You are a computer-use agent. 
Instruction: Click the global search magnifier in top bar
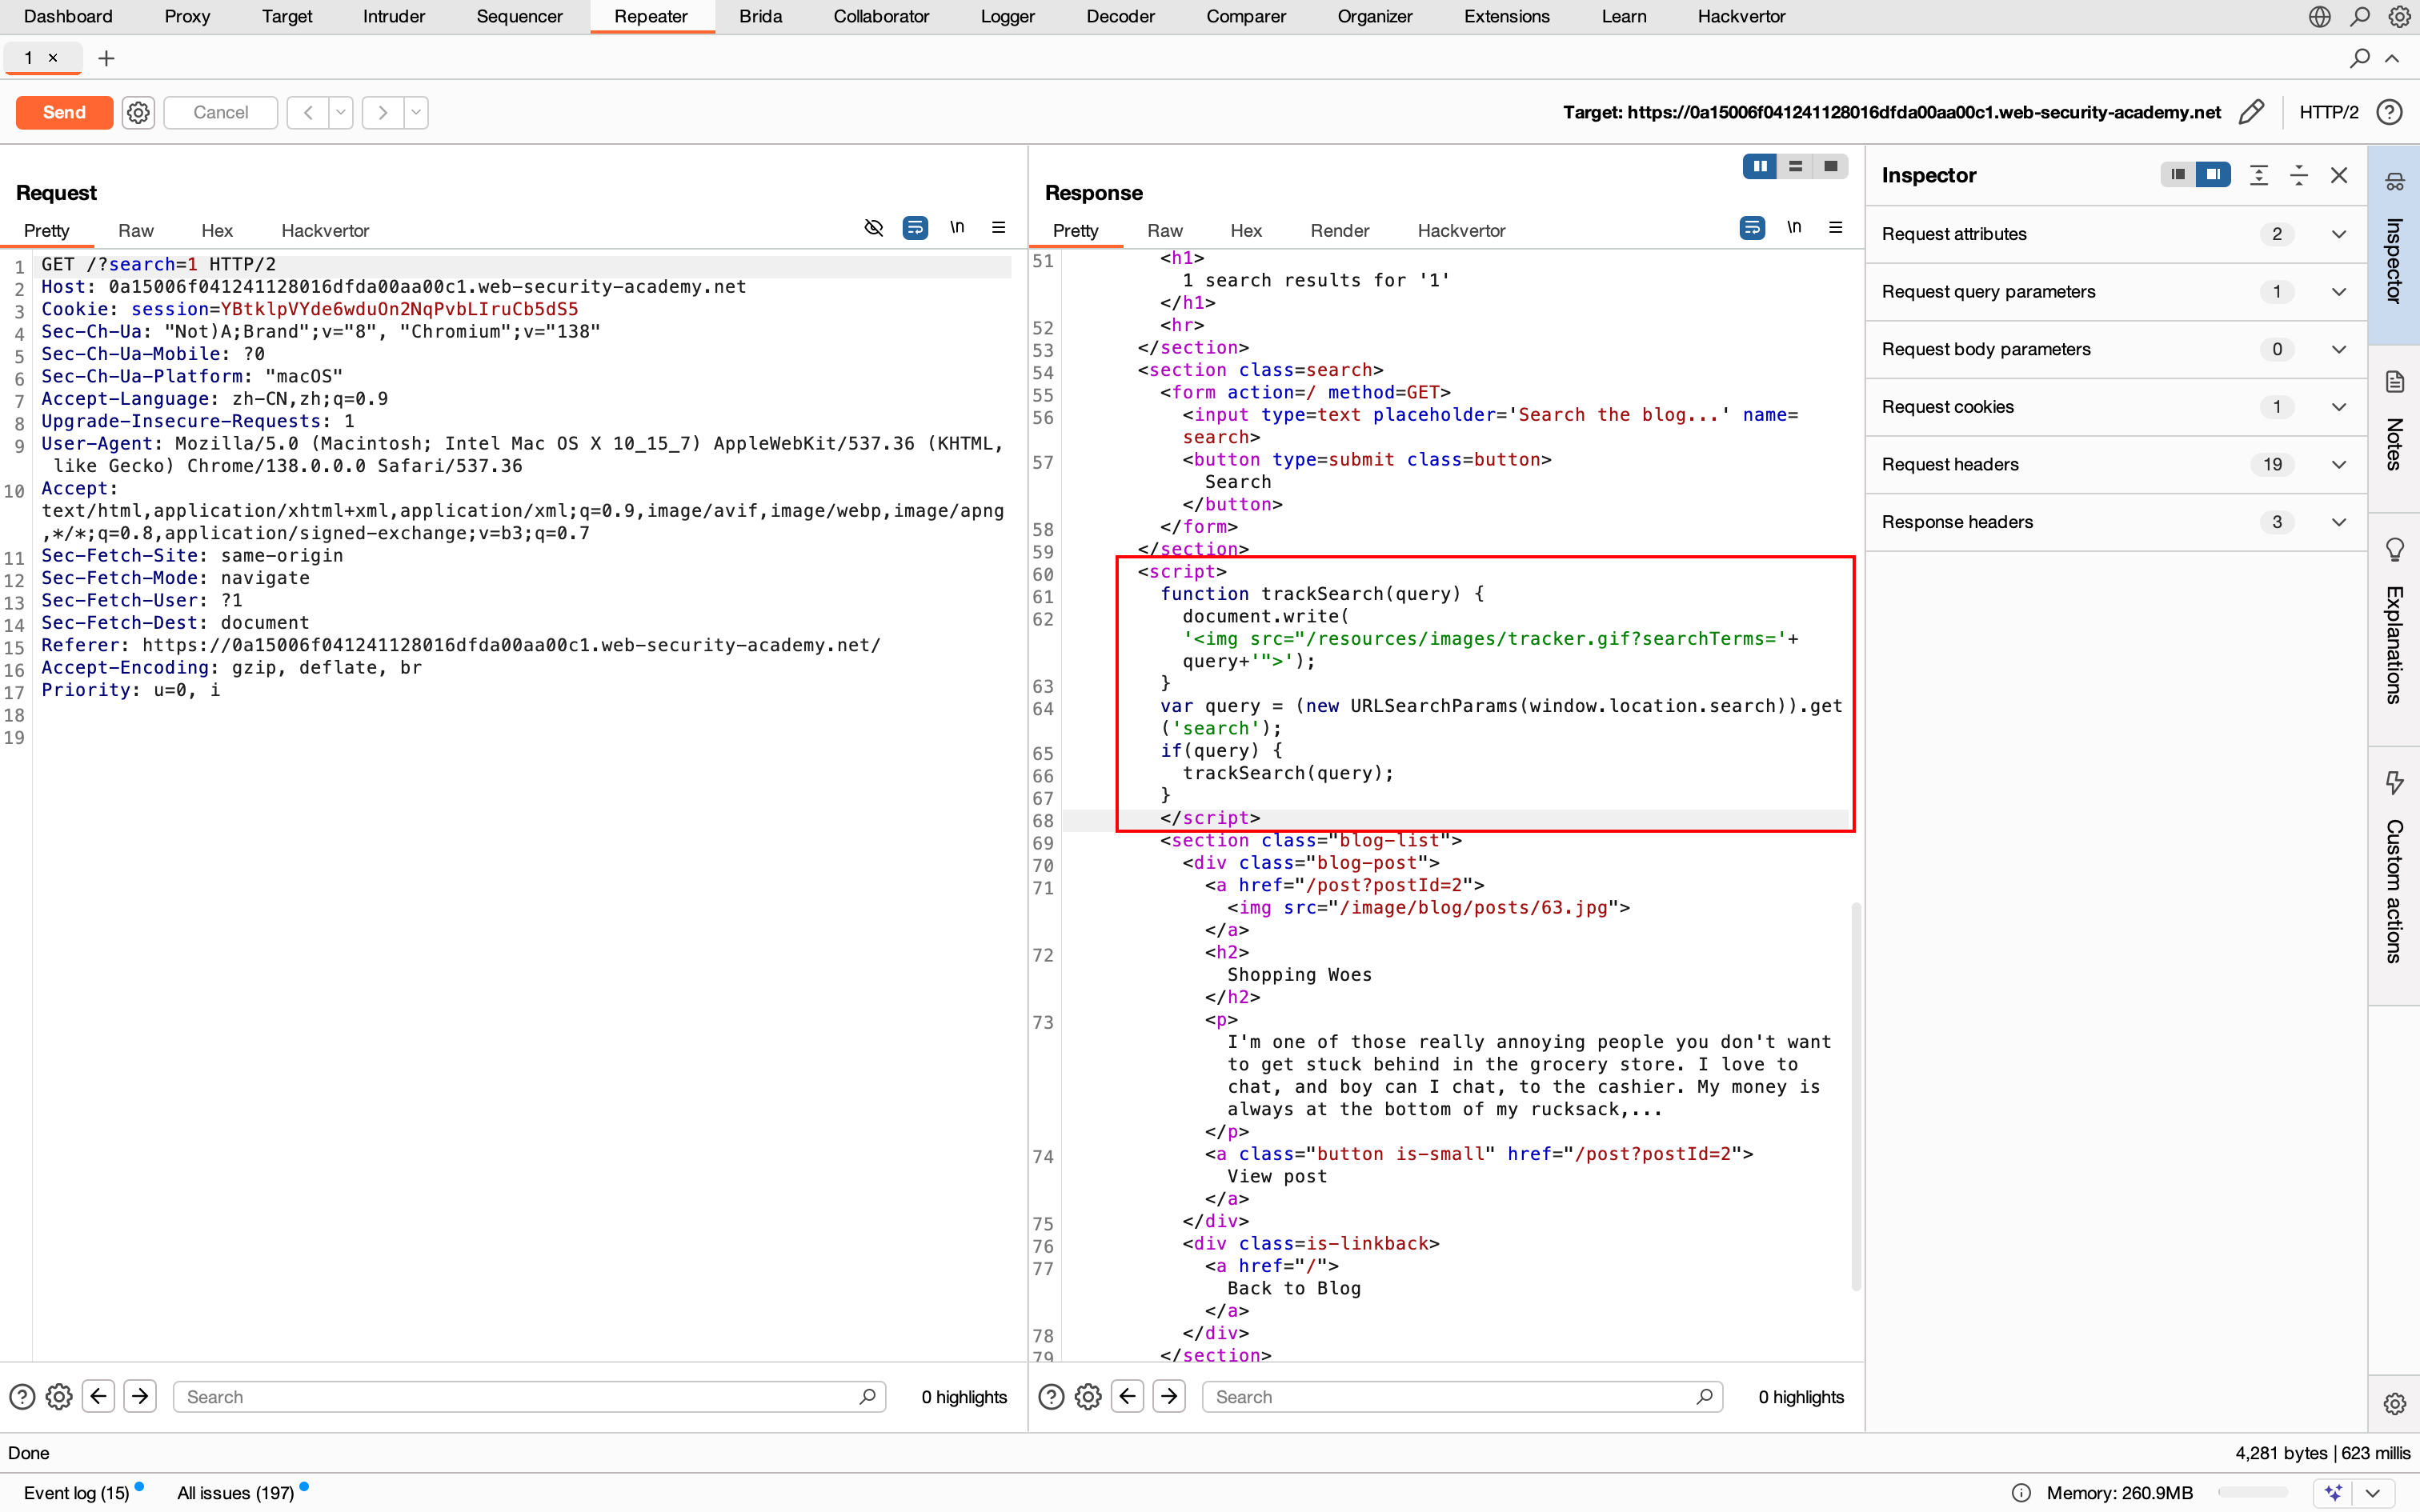(2360, 16)
